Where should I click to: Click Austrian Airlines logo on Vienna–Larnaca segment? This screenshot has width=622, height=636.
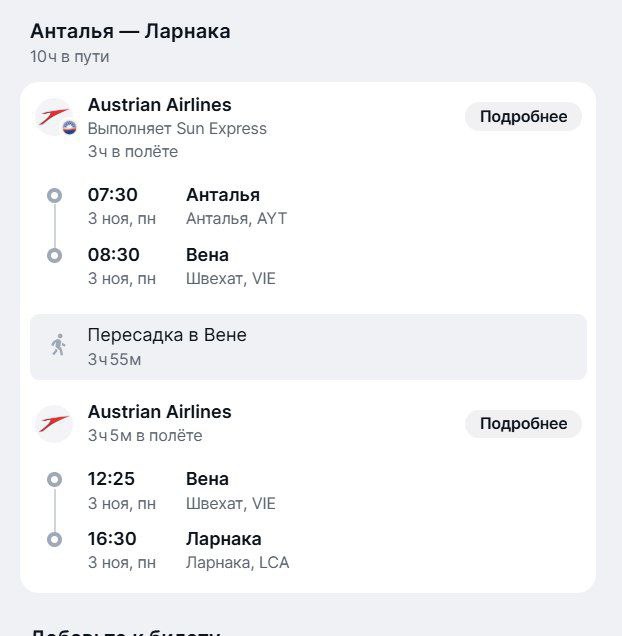[54, 424]
